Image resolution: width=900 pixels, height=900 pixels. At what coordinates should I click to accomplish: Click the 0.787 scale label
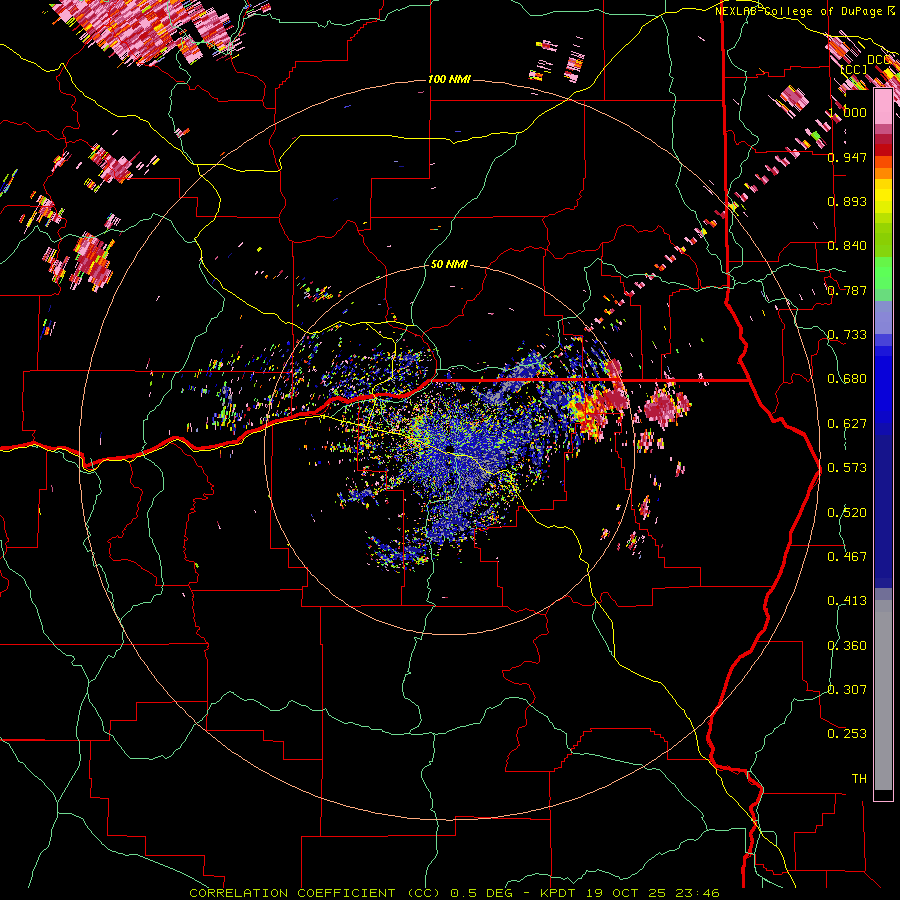(x=847, y=290)
